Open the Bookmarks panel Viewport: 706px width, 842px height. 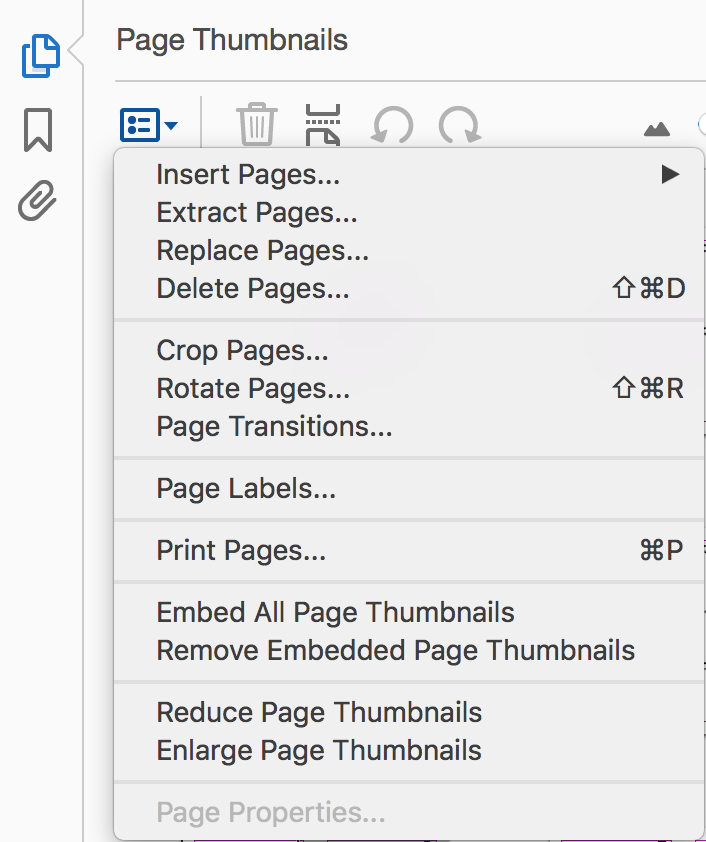click(x=37, y=131)
